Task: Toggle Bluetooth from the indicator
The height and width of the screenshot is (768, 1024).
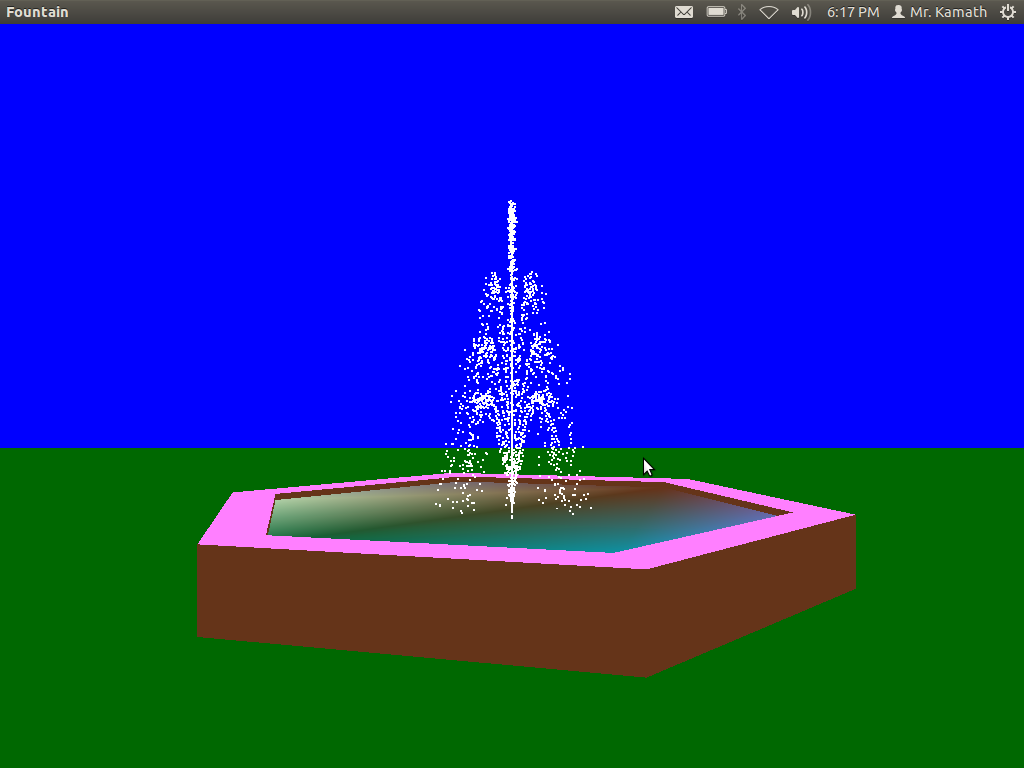Action: click(741, 11)
